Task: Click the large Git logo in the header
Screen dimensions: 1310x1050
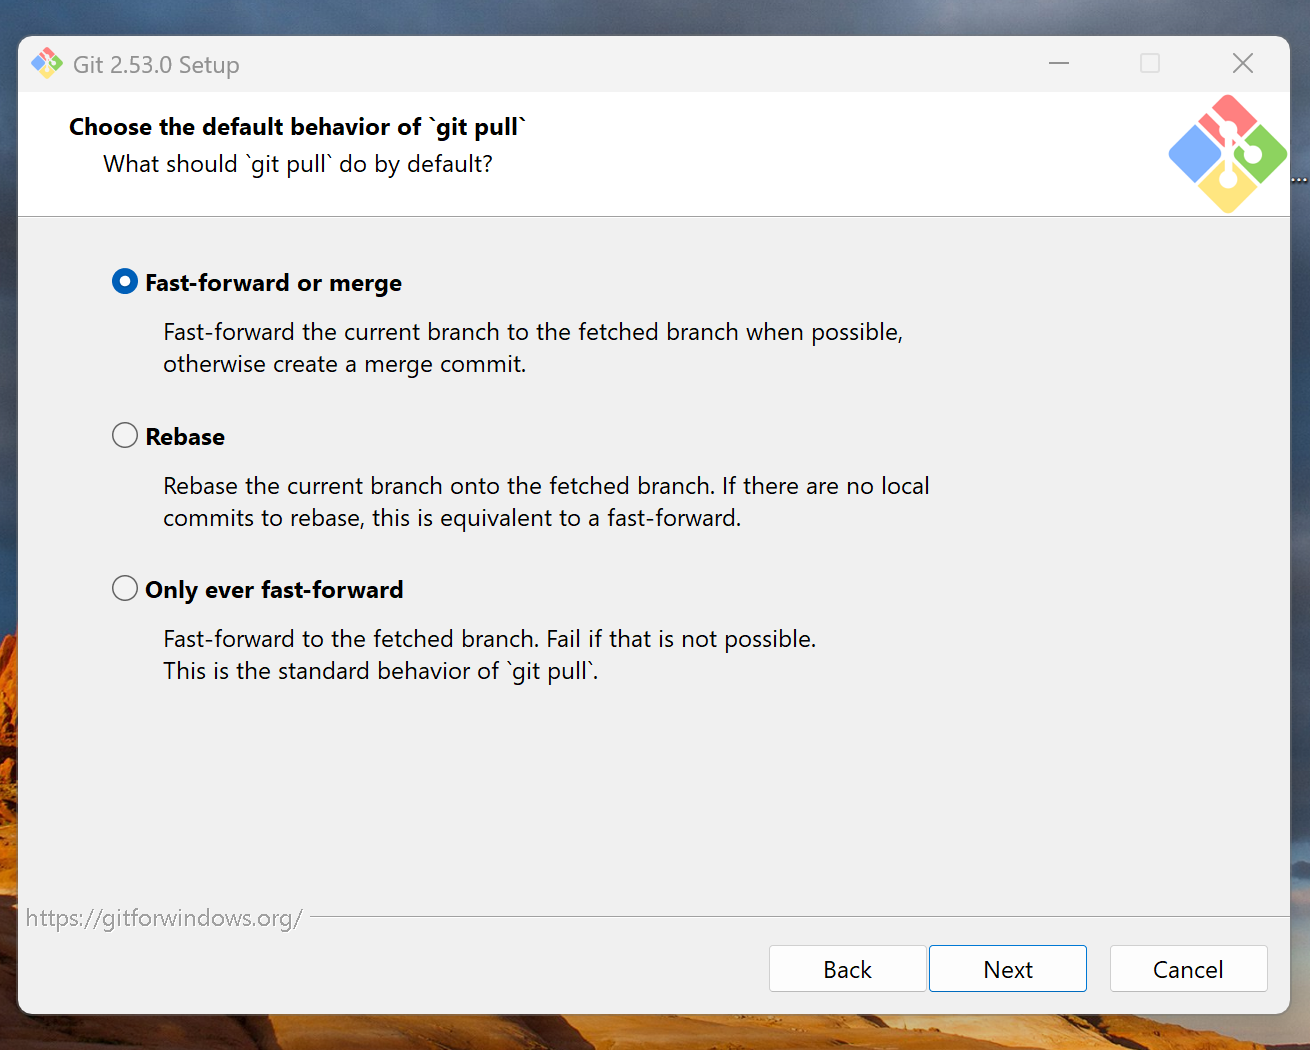Action: click(1227, 154)
